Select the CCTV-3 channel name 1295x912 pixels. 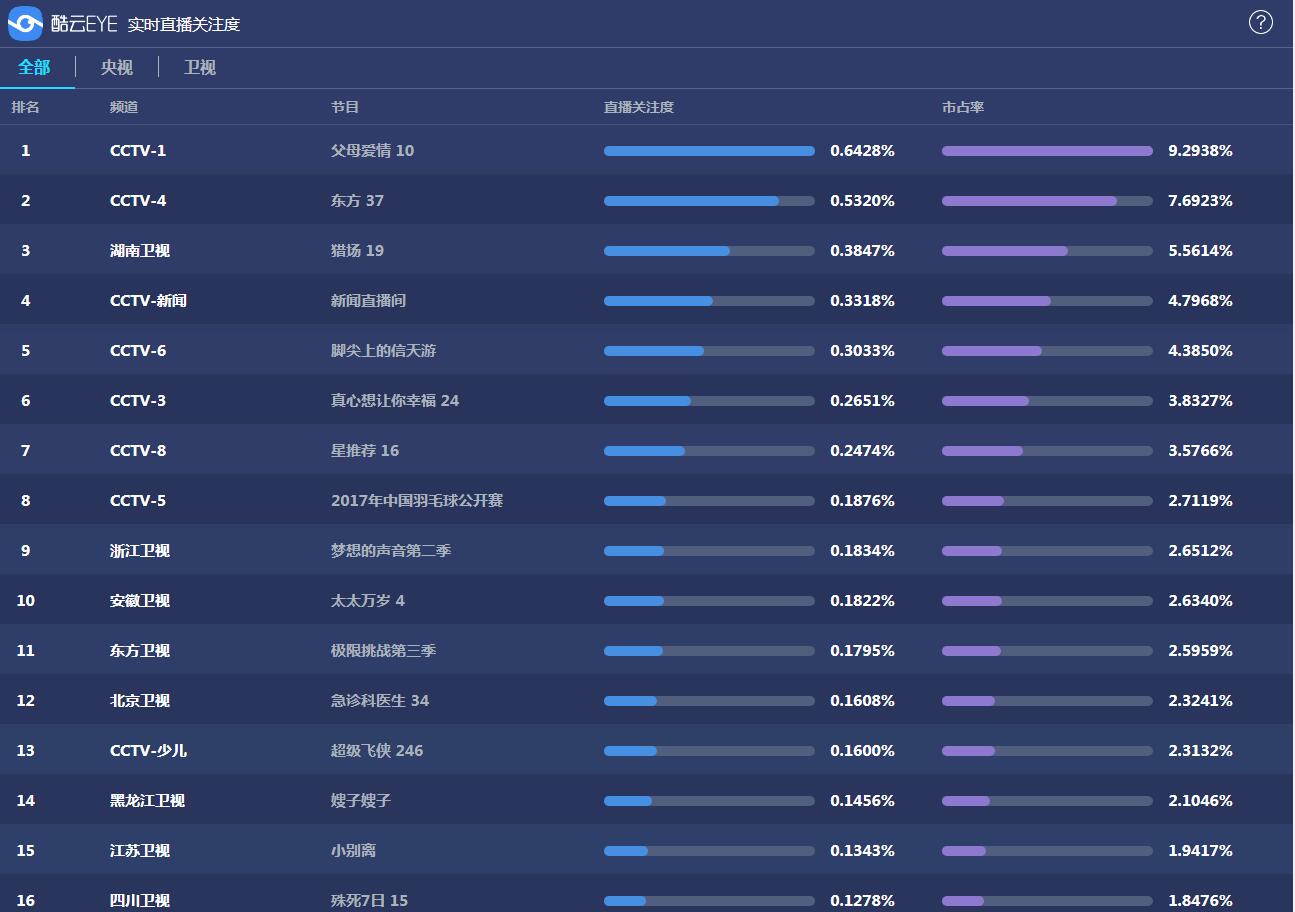tap(138, 401)
